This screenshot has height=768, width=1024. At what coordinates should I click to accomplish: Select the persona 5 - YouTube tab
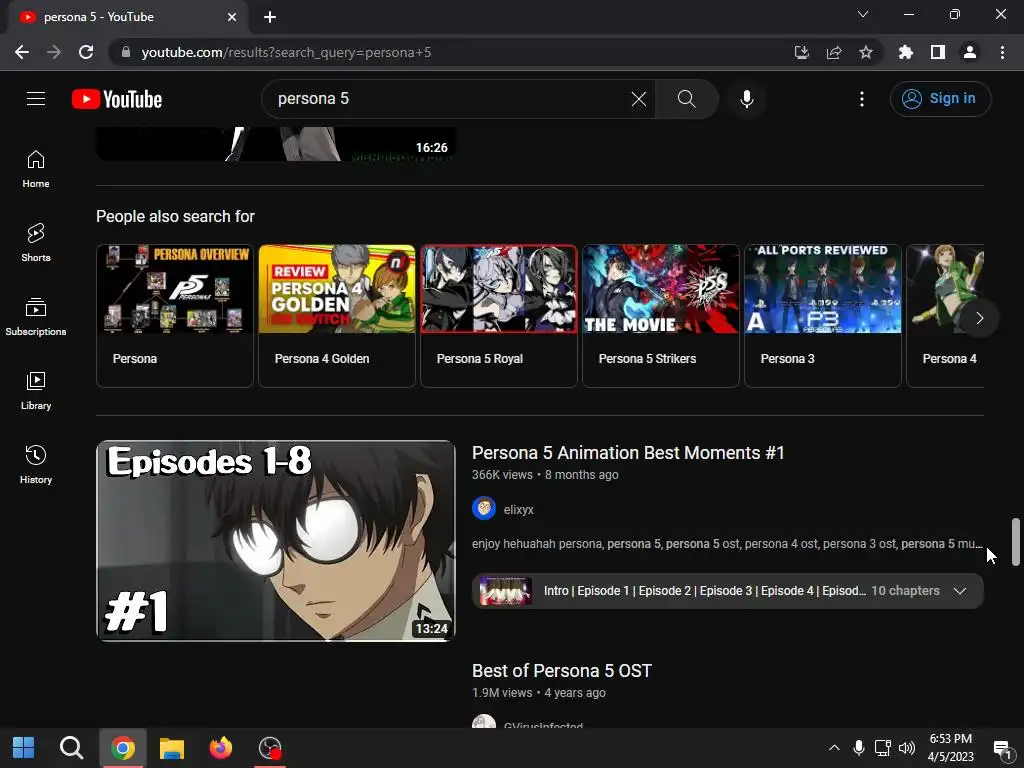point(127,18)
